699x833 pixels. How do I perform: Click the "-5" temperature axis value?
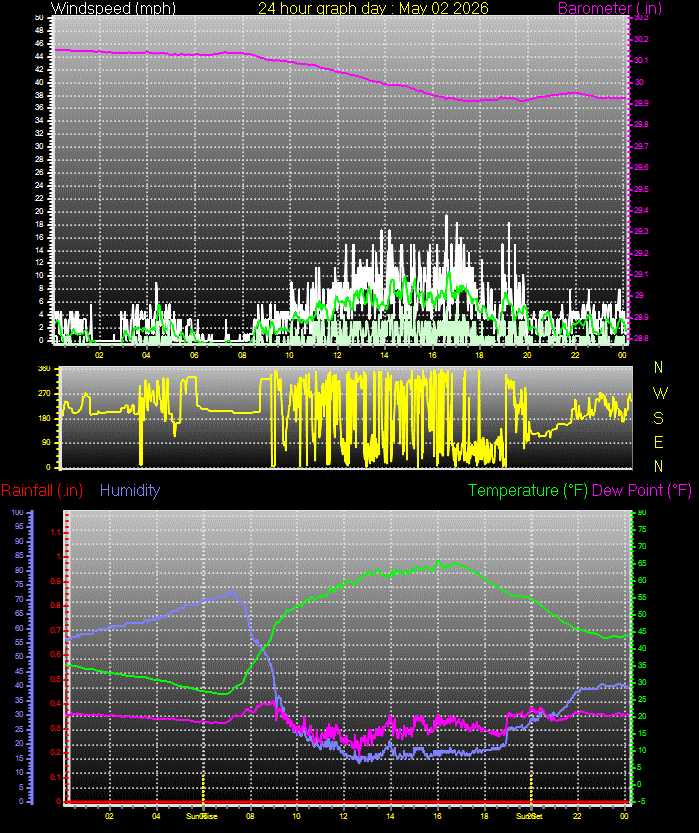point(642,801)
